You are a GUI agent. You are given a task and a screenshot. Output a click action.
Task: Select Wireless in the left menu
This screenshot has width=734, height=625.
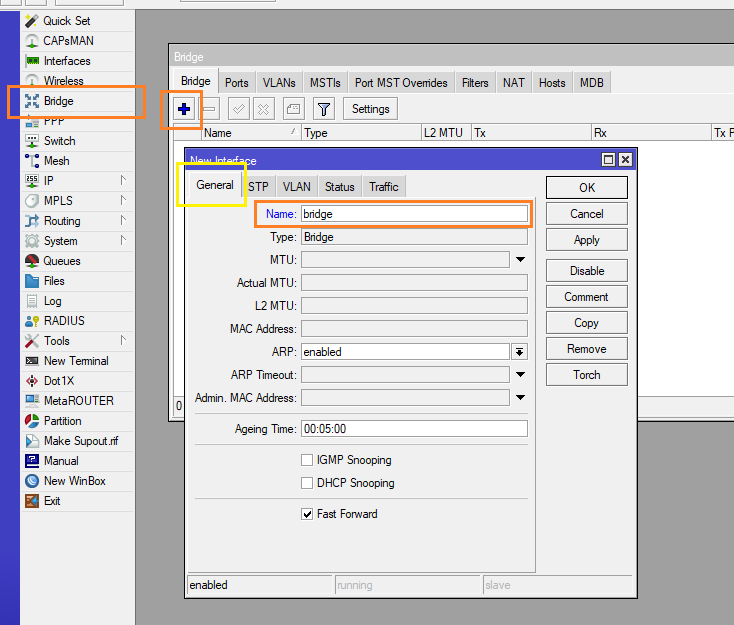click(63, 81)
